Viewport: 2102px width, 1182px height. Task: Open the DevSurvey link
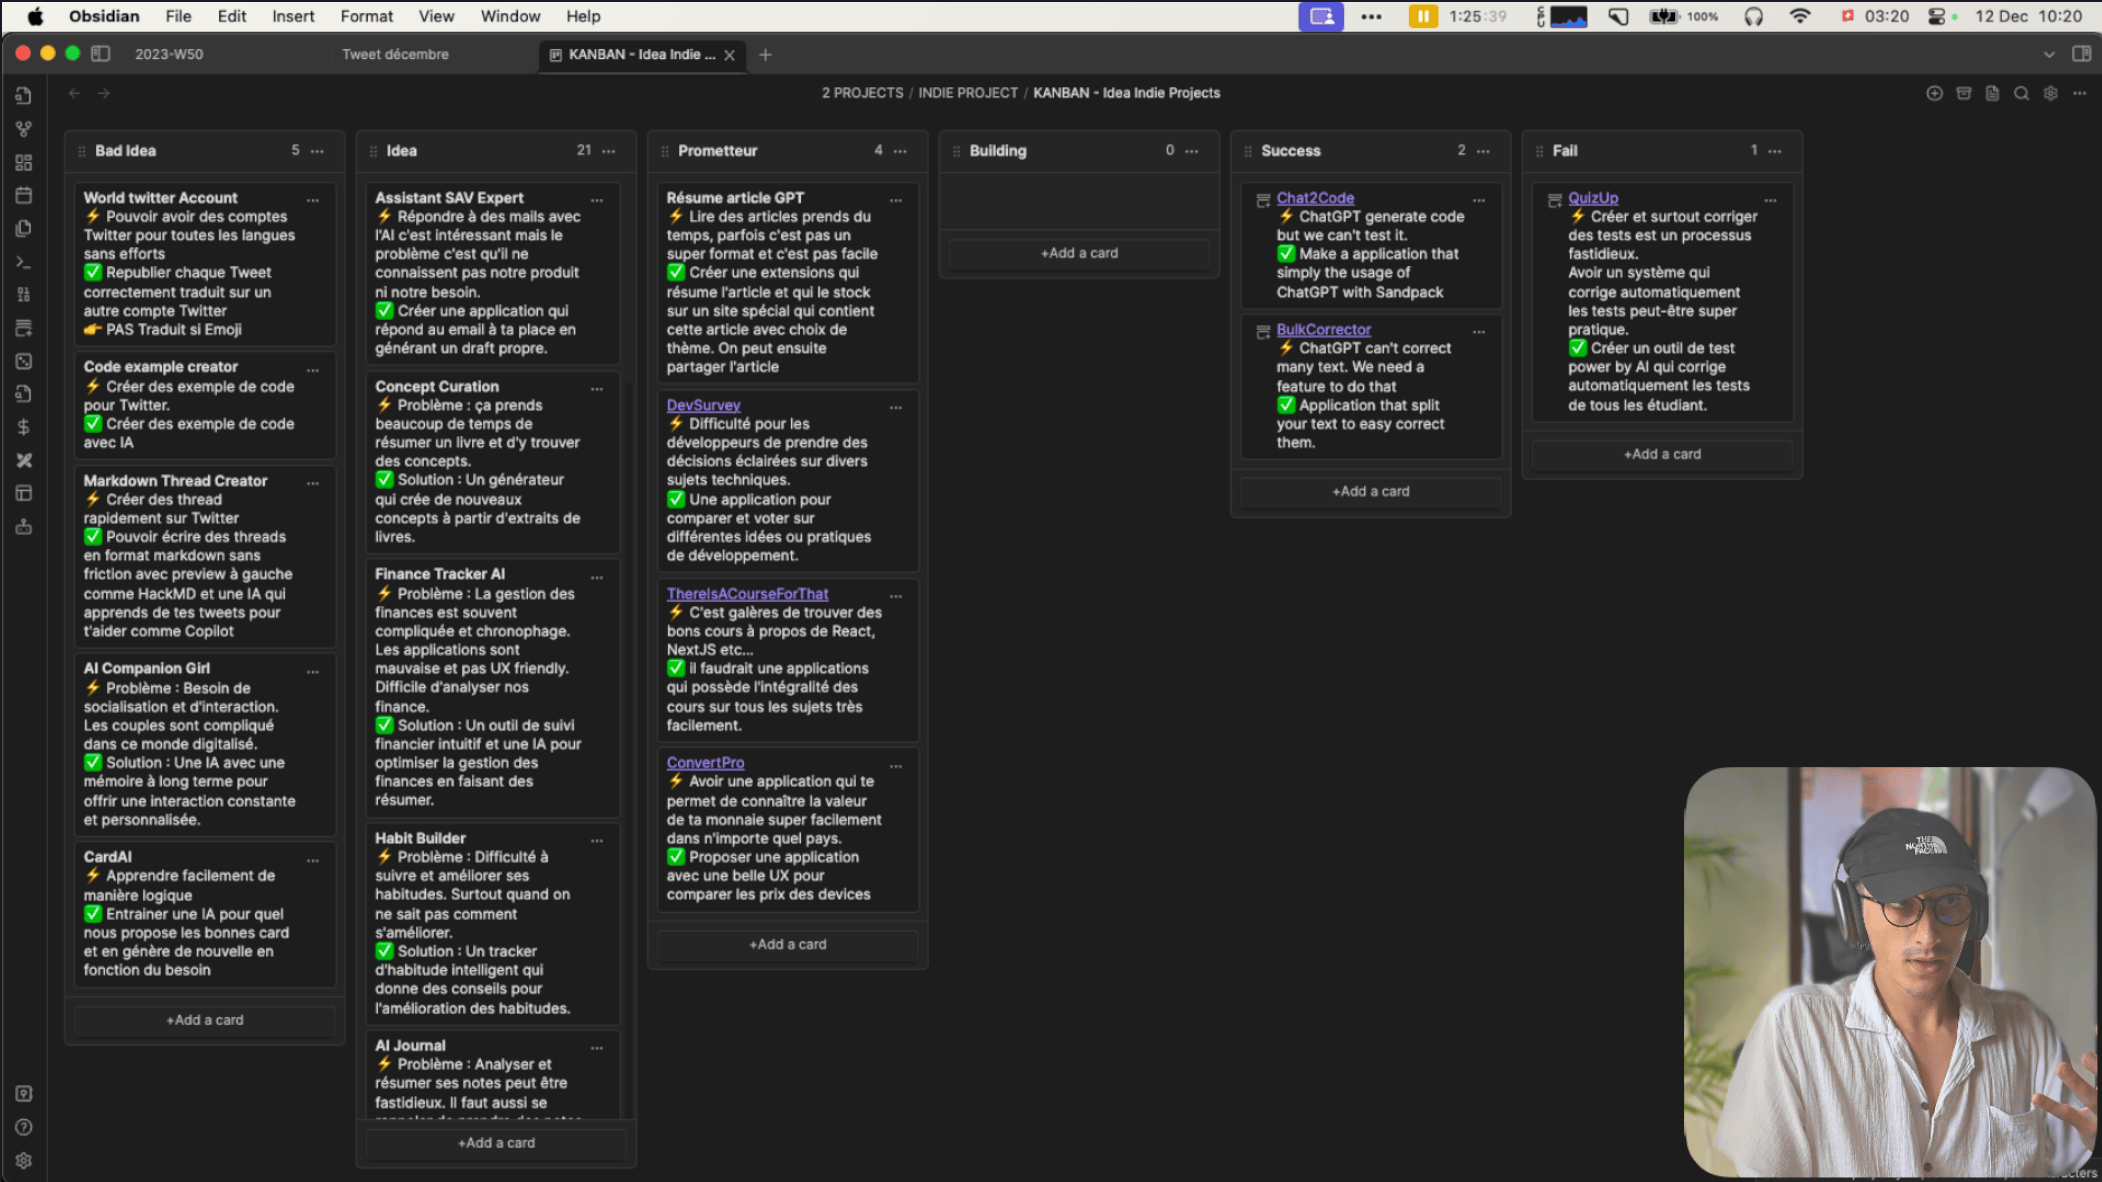[x=703, y=405]
